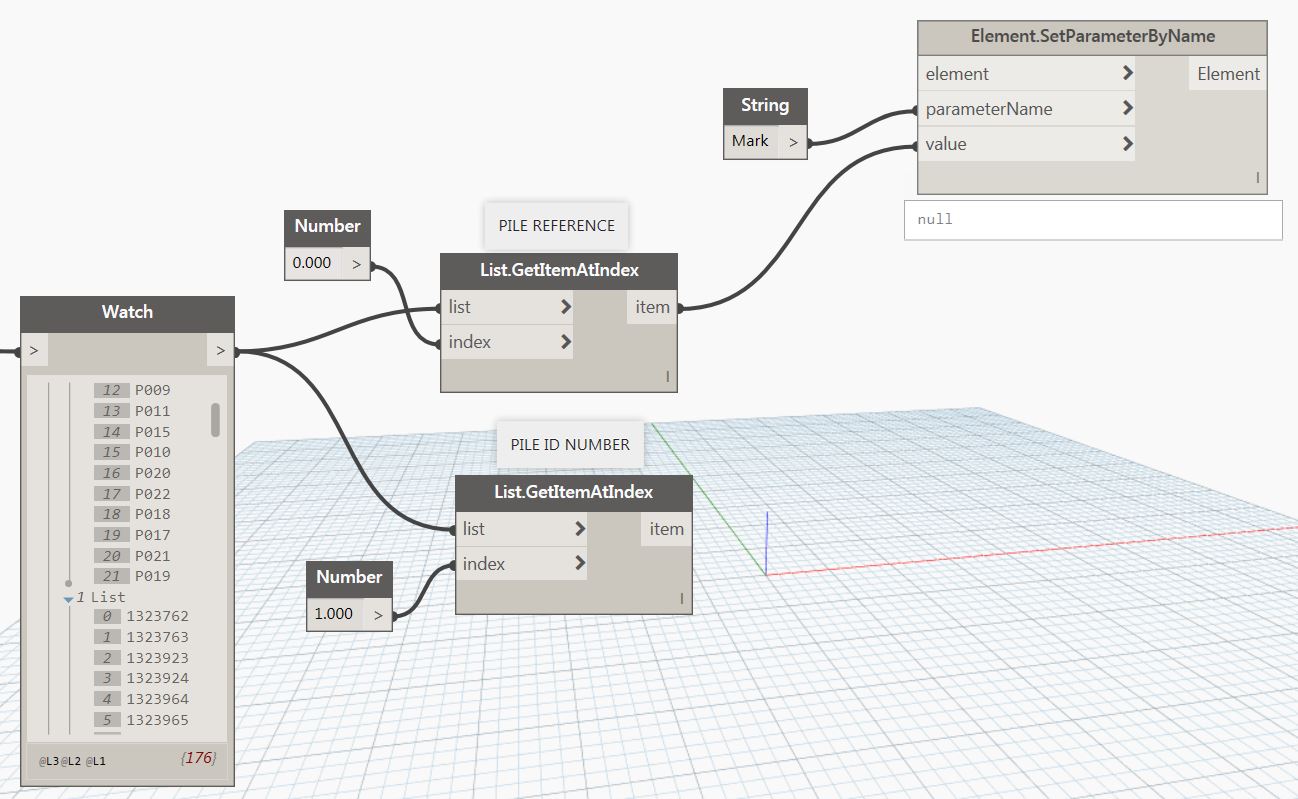Screen dimensions: 1298x799
Task: Open the element port chevron
Action: tap(1128, 73)
